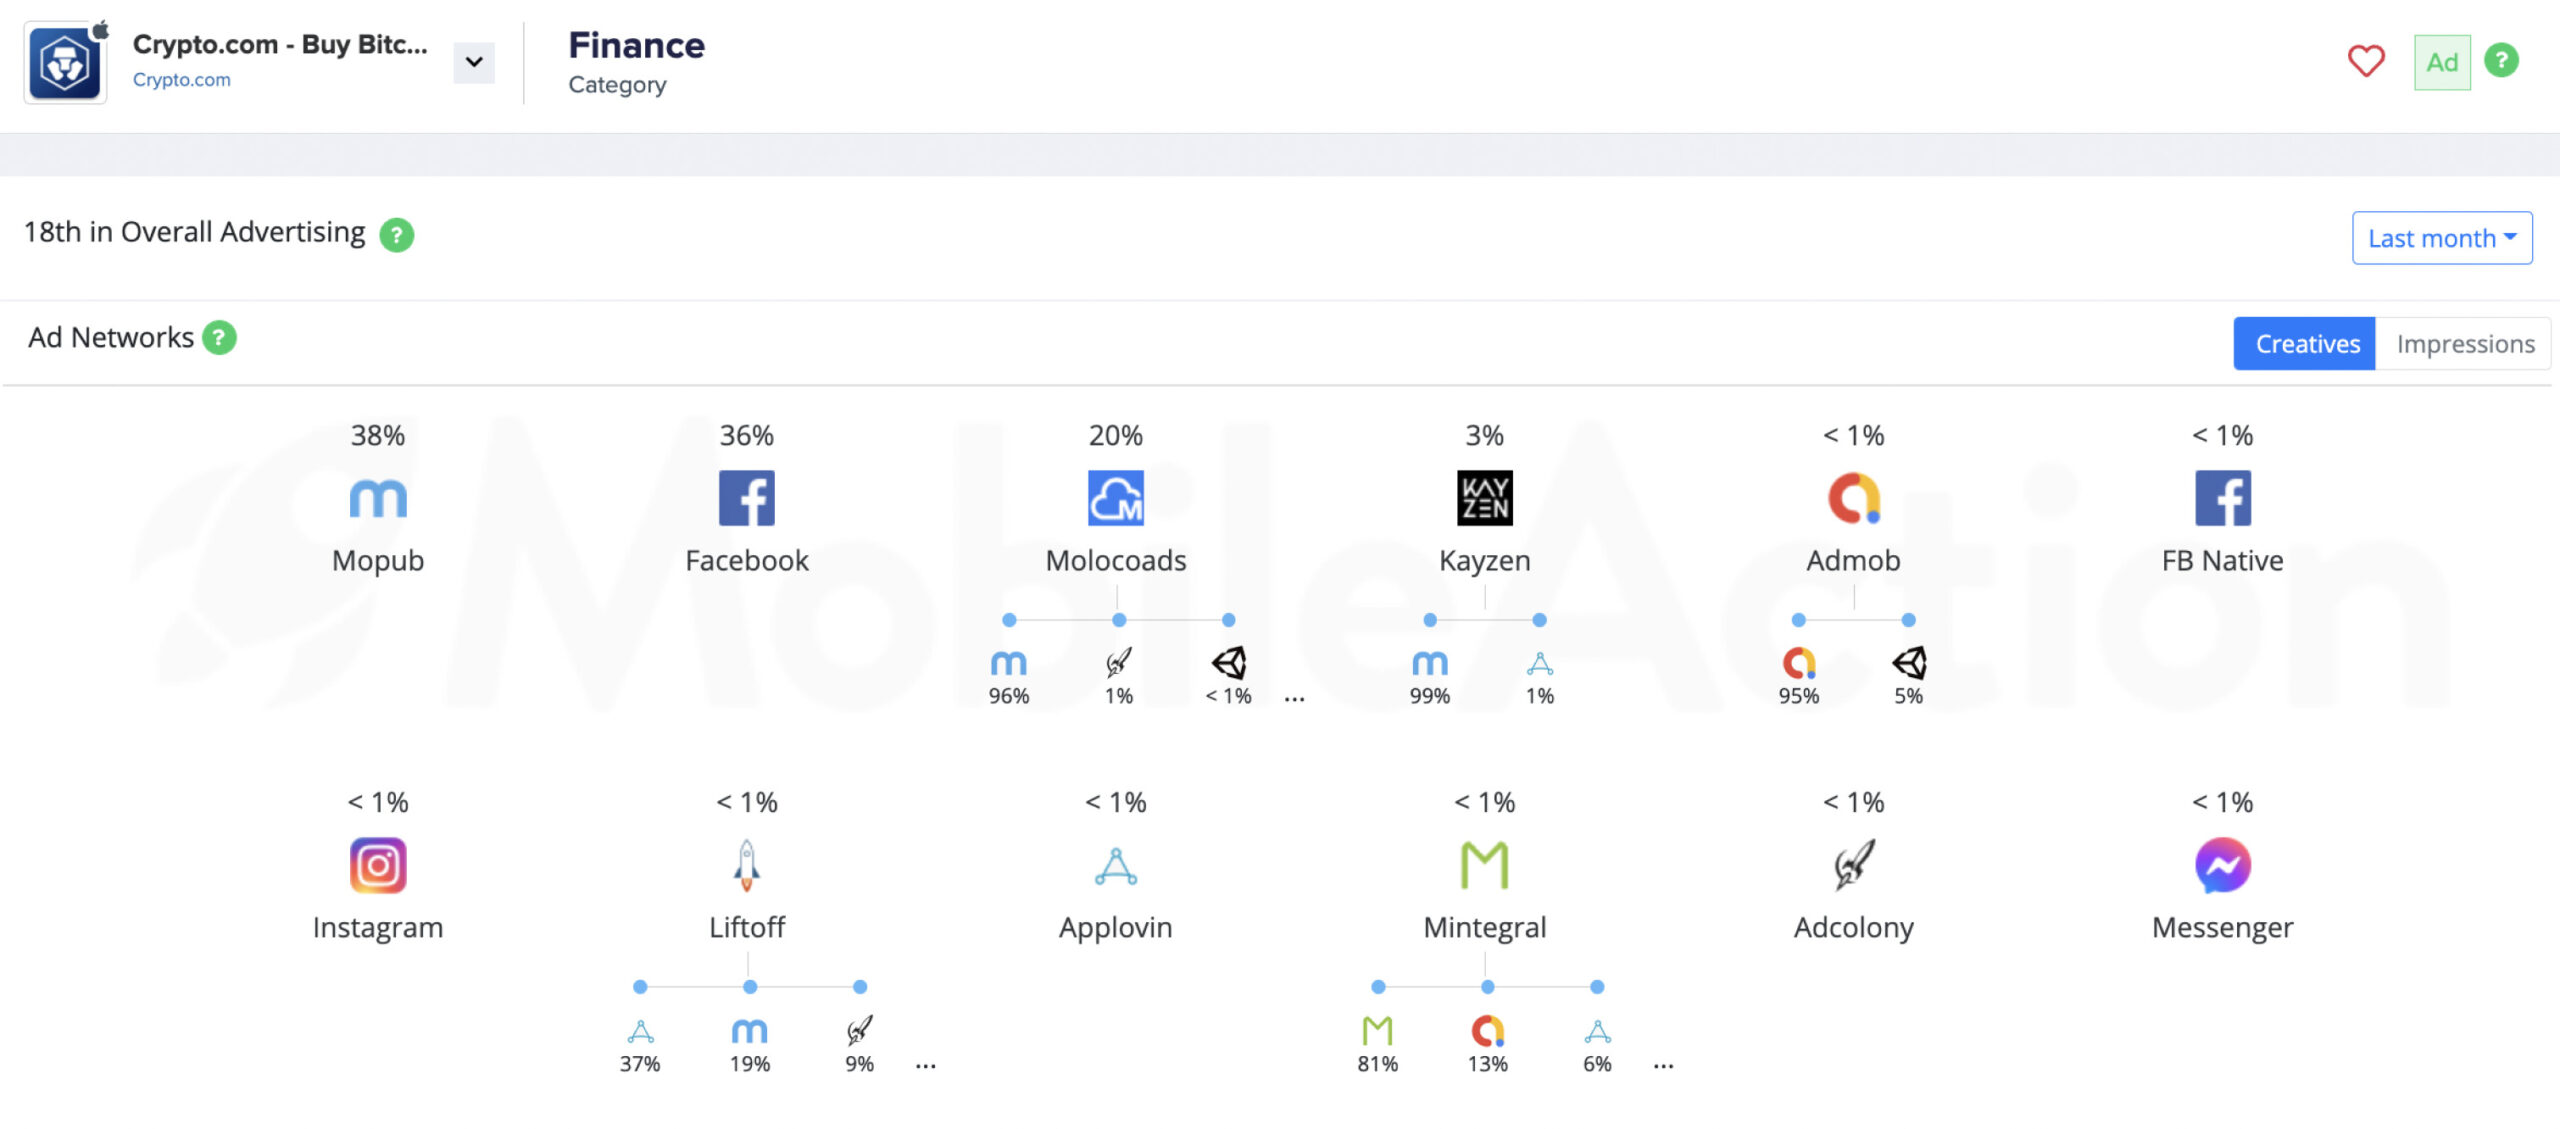Viewport: 2560px width, 1129px height.
Task: Click Mopub sub-icon under Molocoads (96%)
Action: point(1009,663)
